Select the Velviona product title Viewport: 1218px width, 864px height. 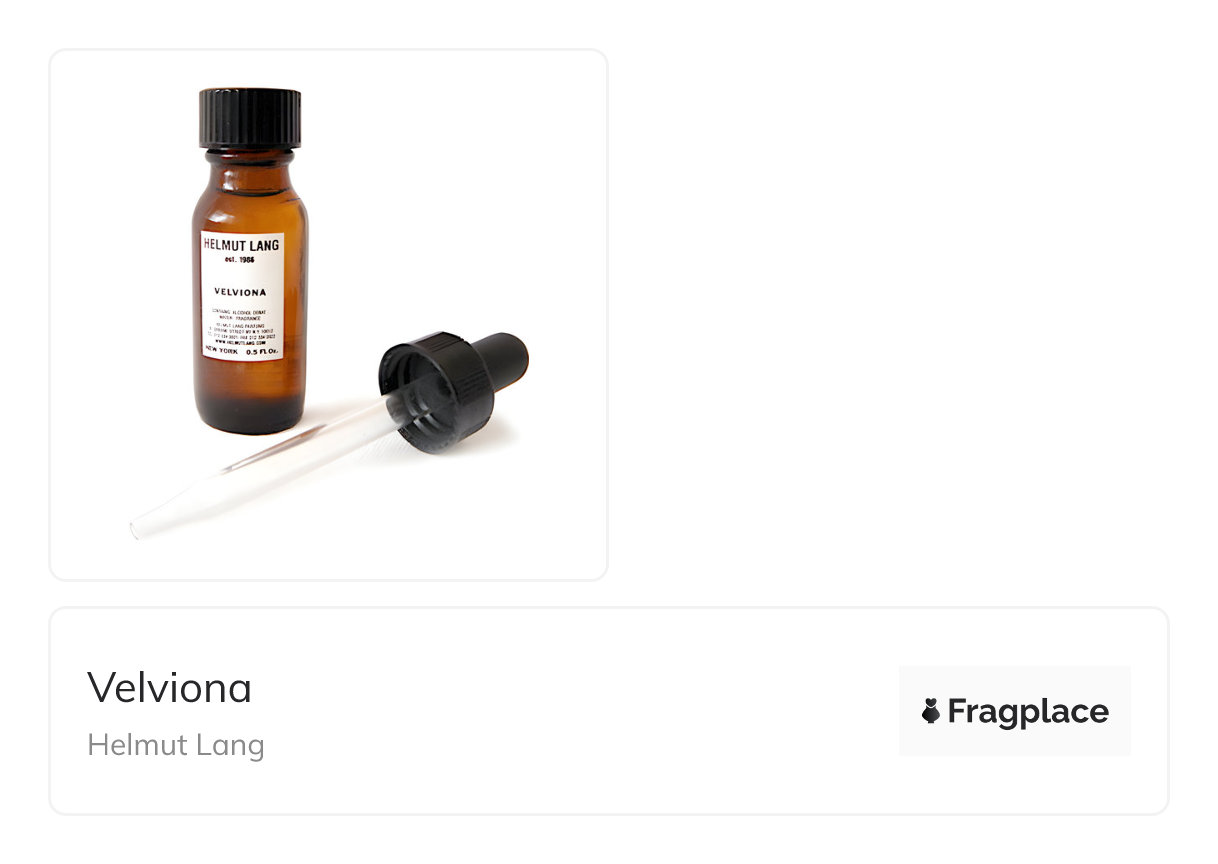(170, 687)
